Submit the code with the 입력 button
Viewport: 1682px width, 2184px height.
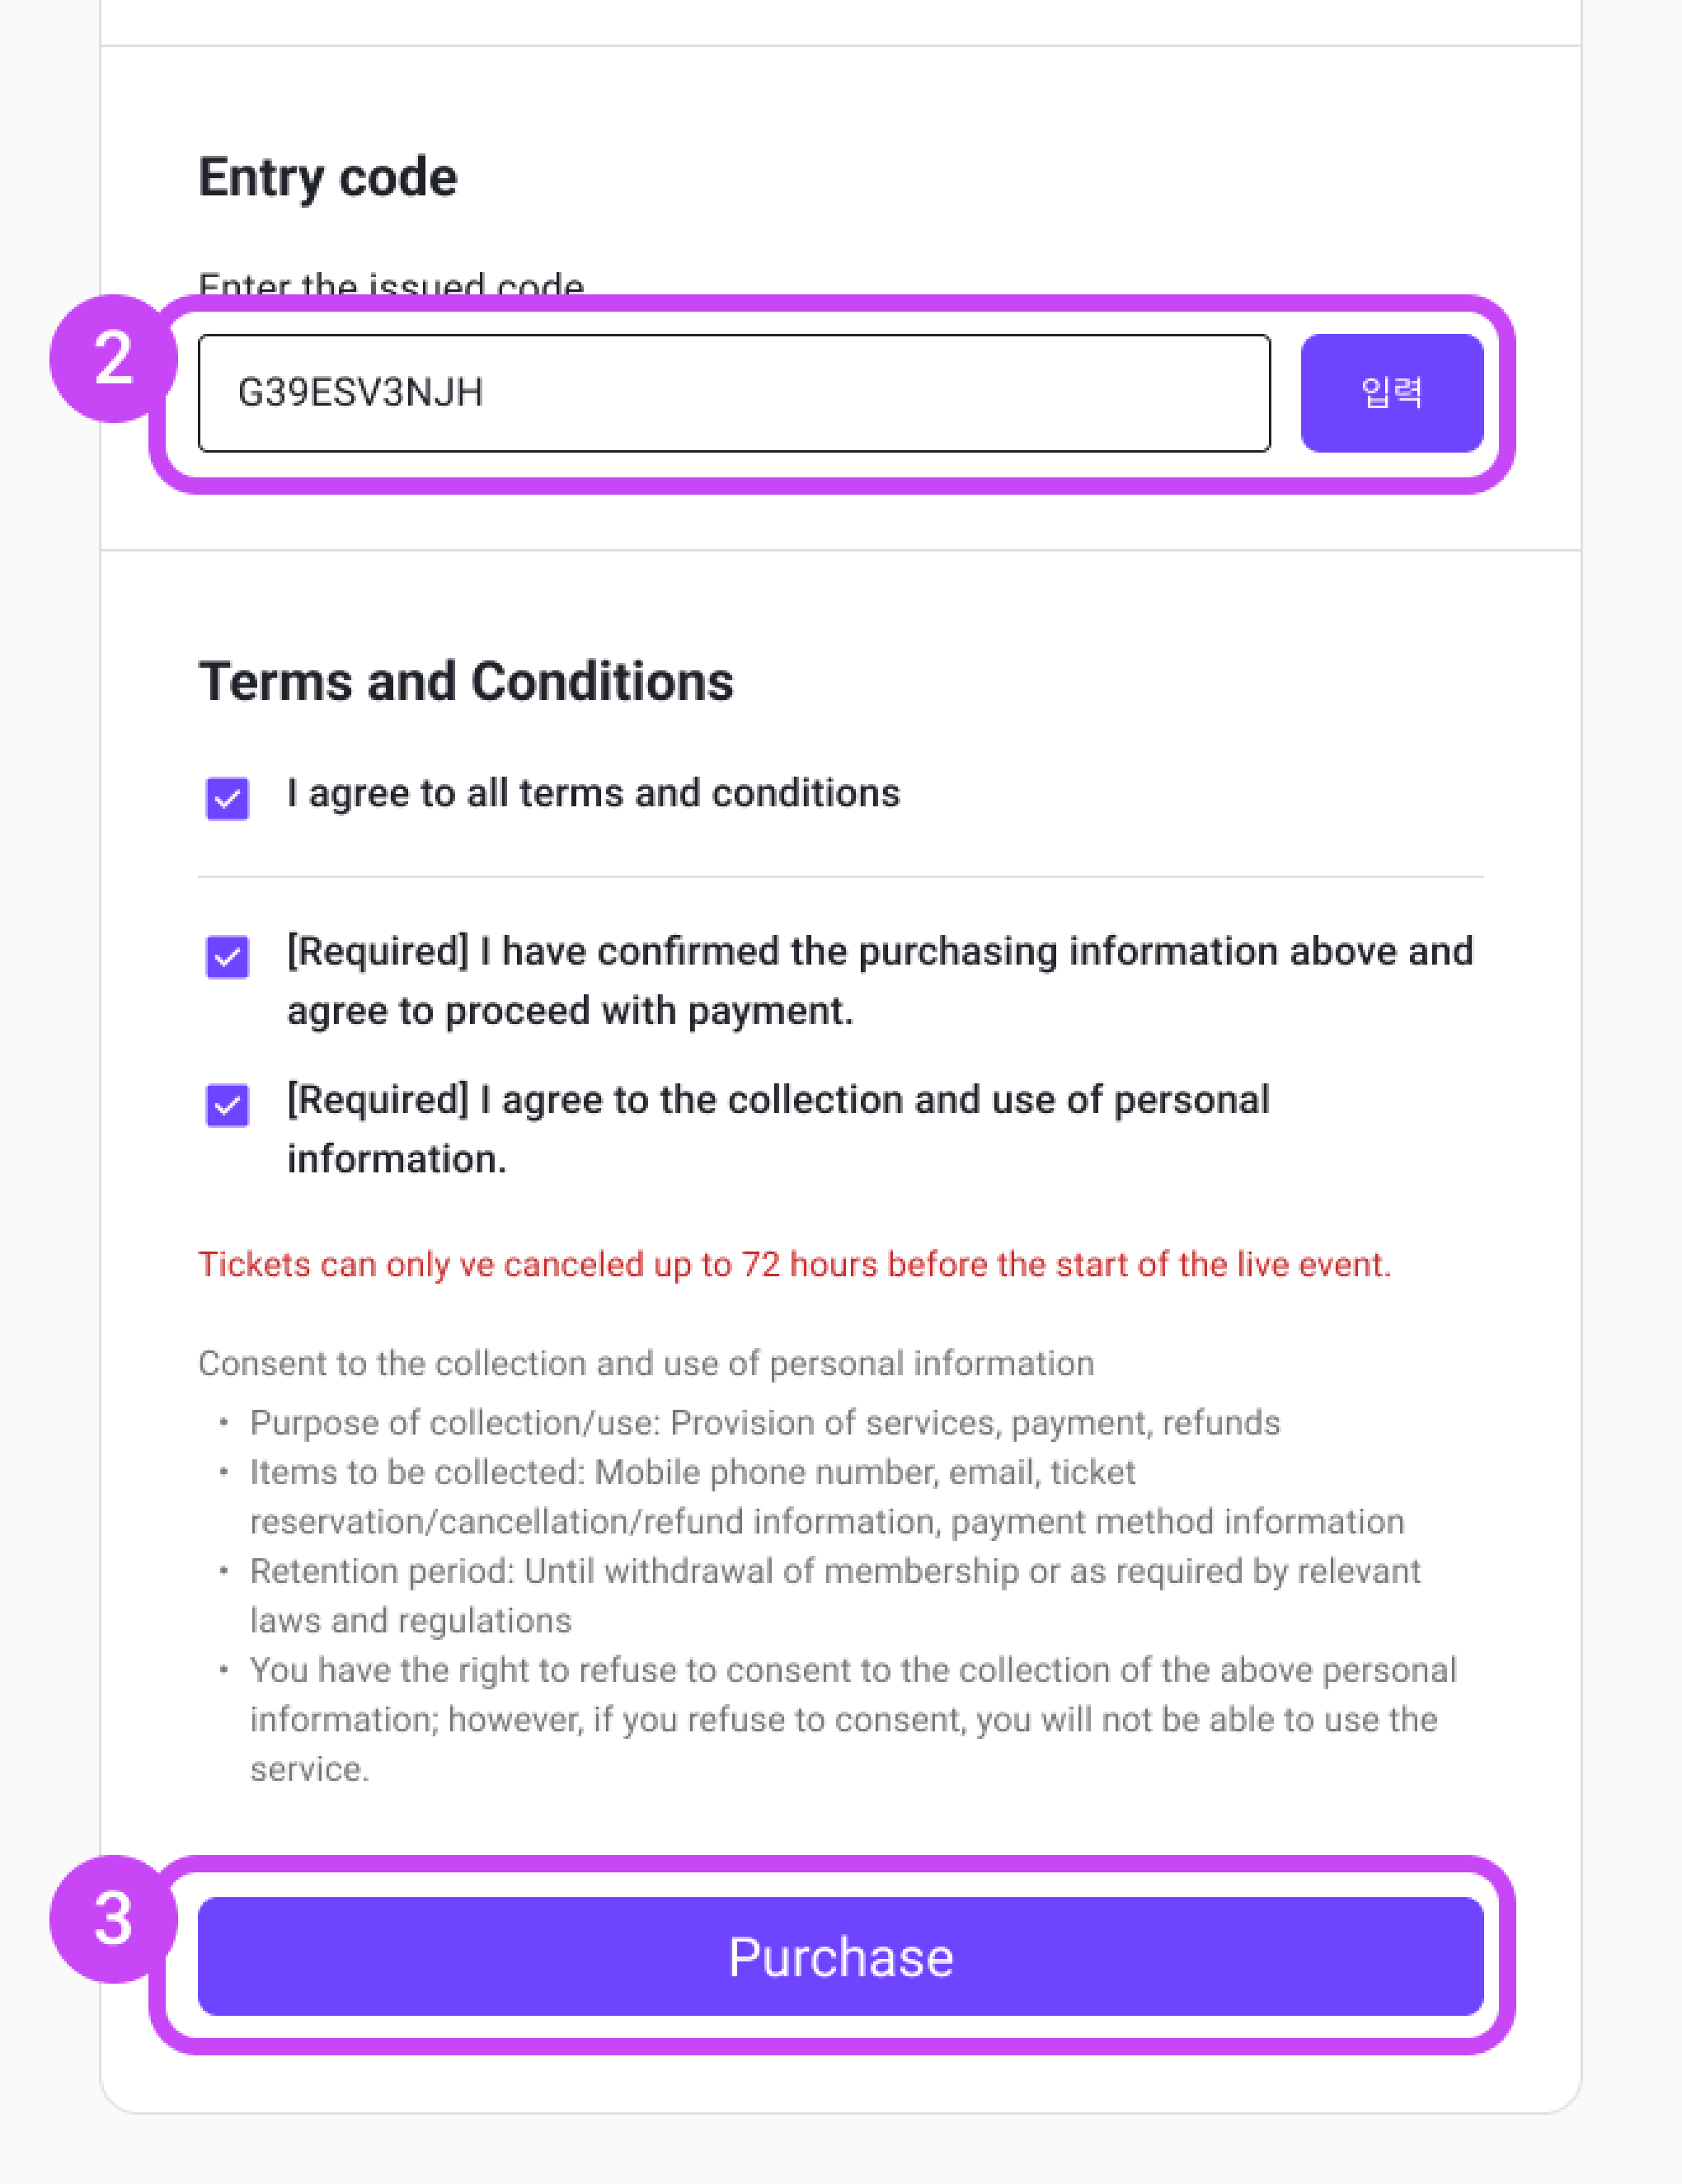[x=1391, y=393]
